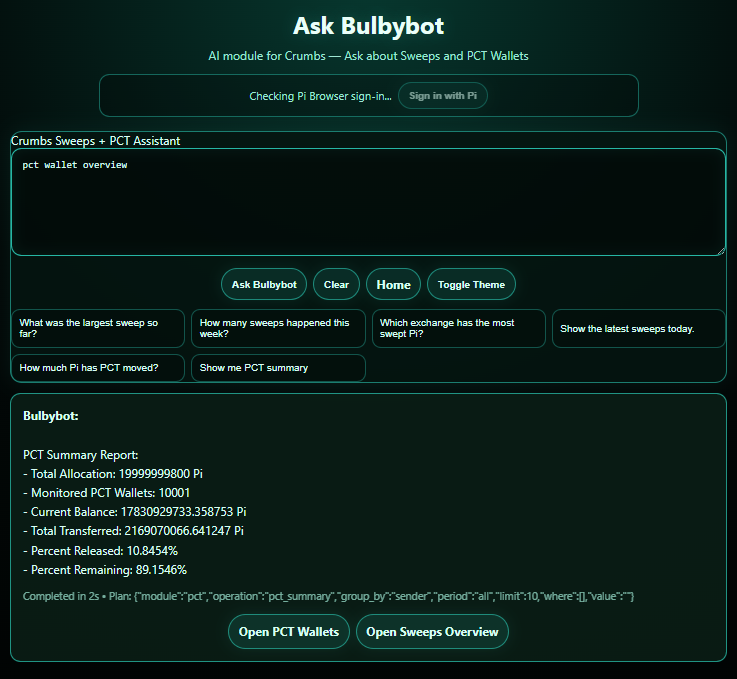The image size is (737, 679).
Task: Click 'PCT Summary Report:' line
Action: click(x=80, y=455)
